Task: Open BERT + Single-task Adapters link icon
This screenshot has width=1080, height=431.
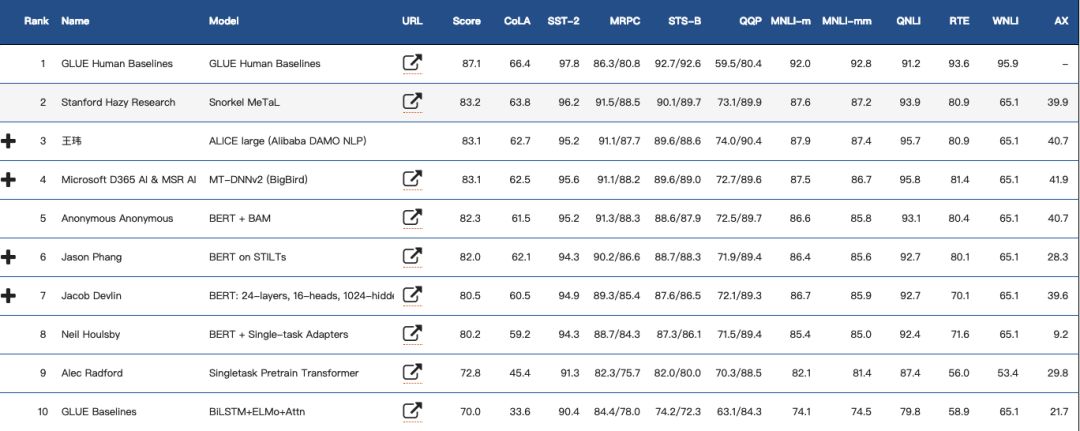Action: pos(411,334)
